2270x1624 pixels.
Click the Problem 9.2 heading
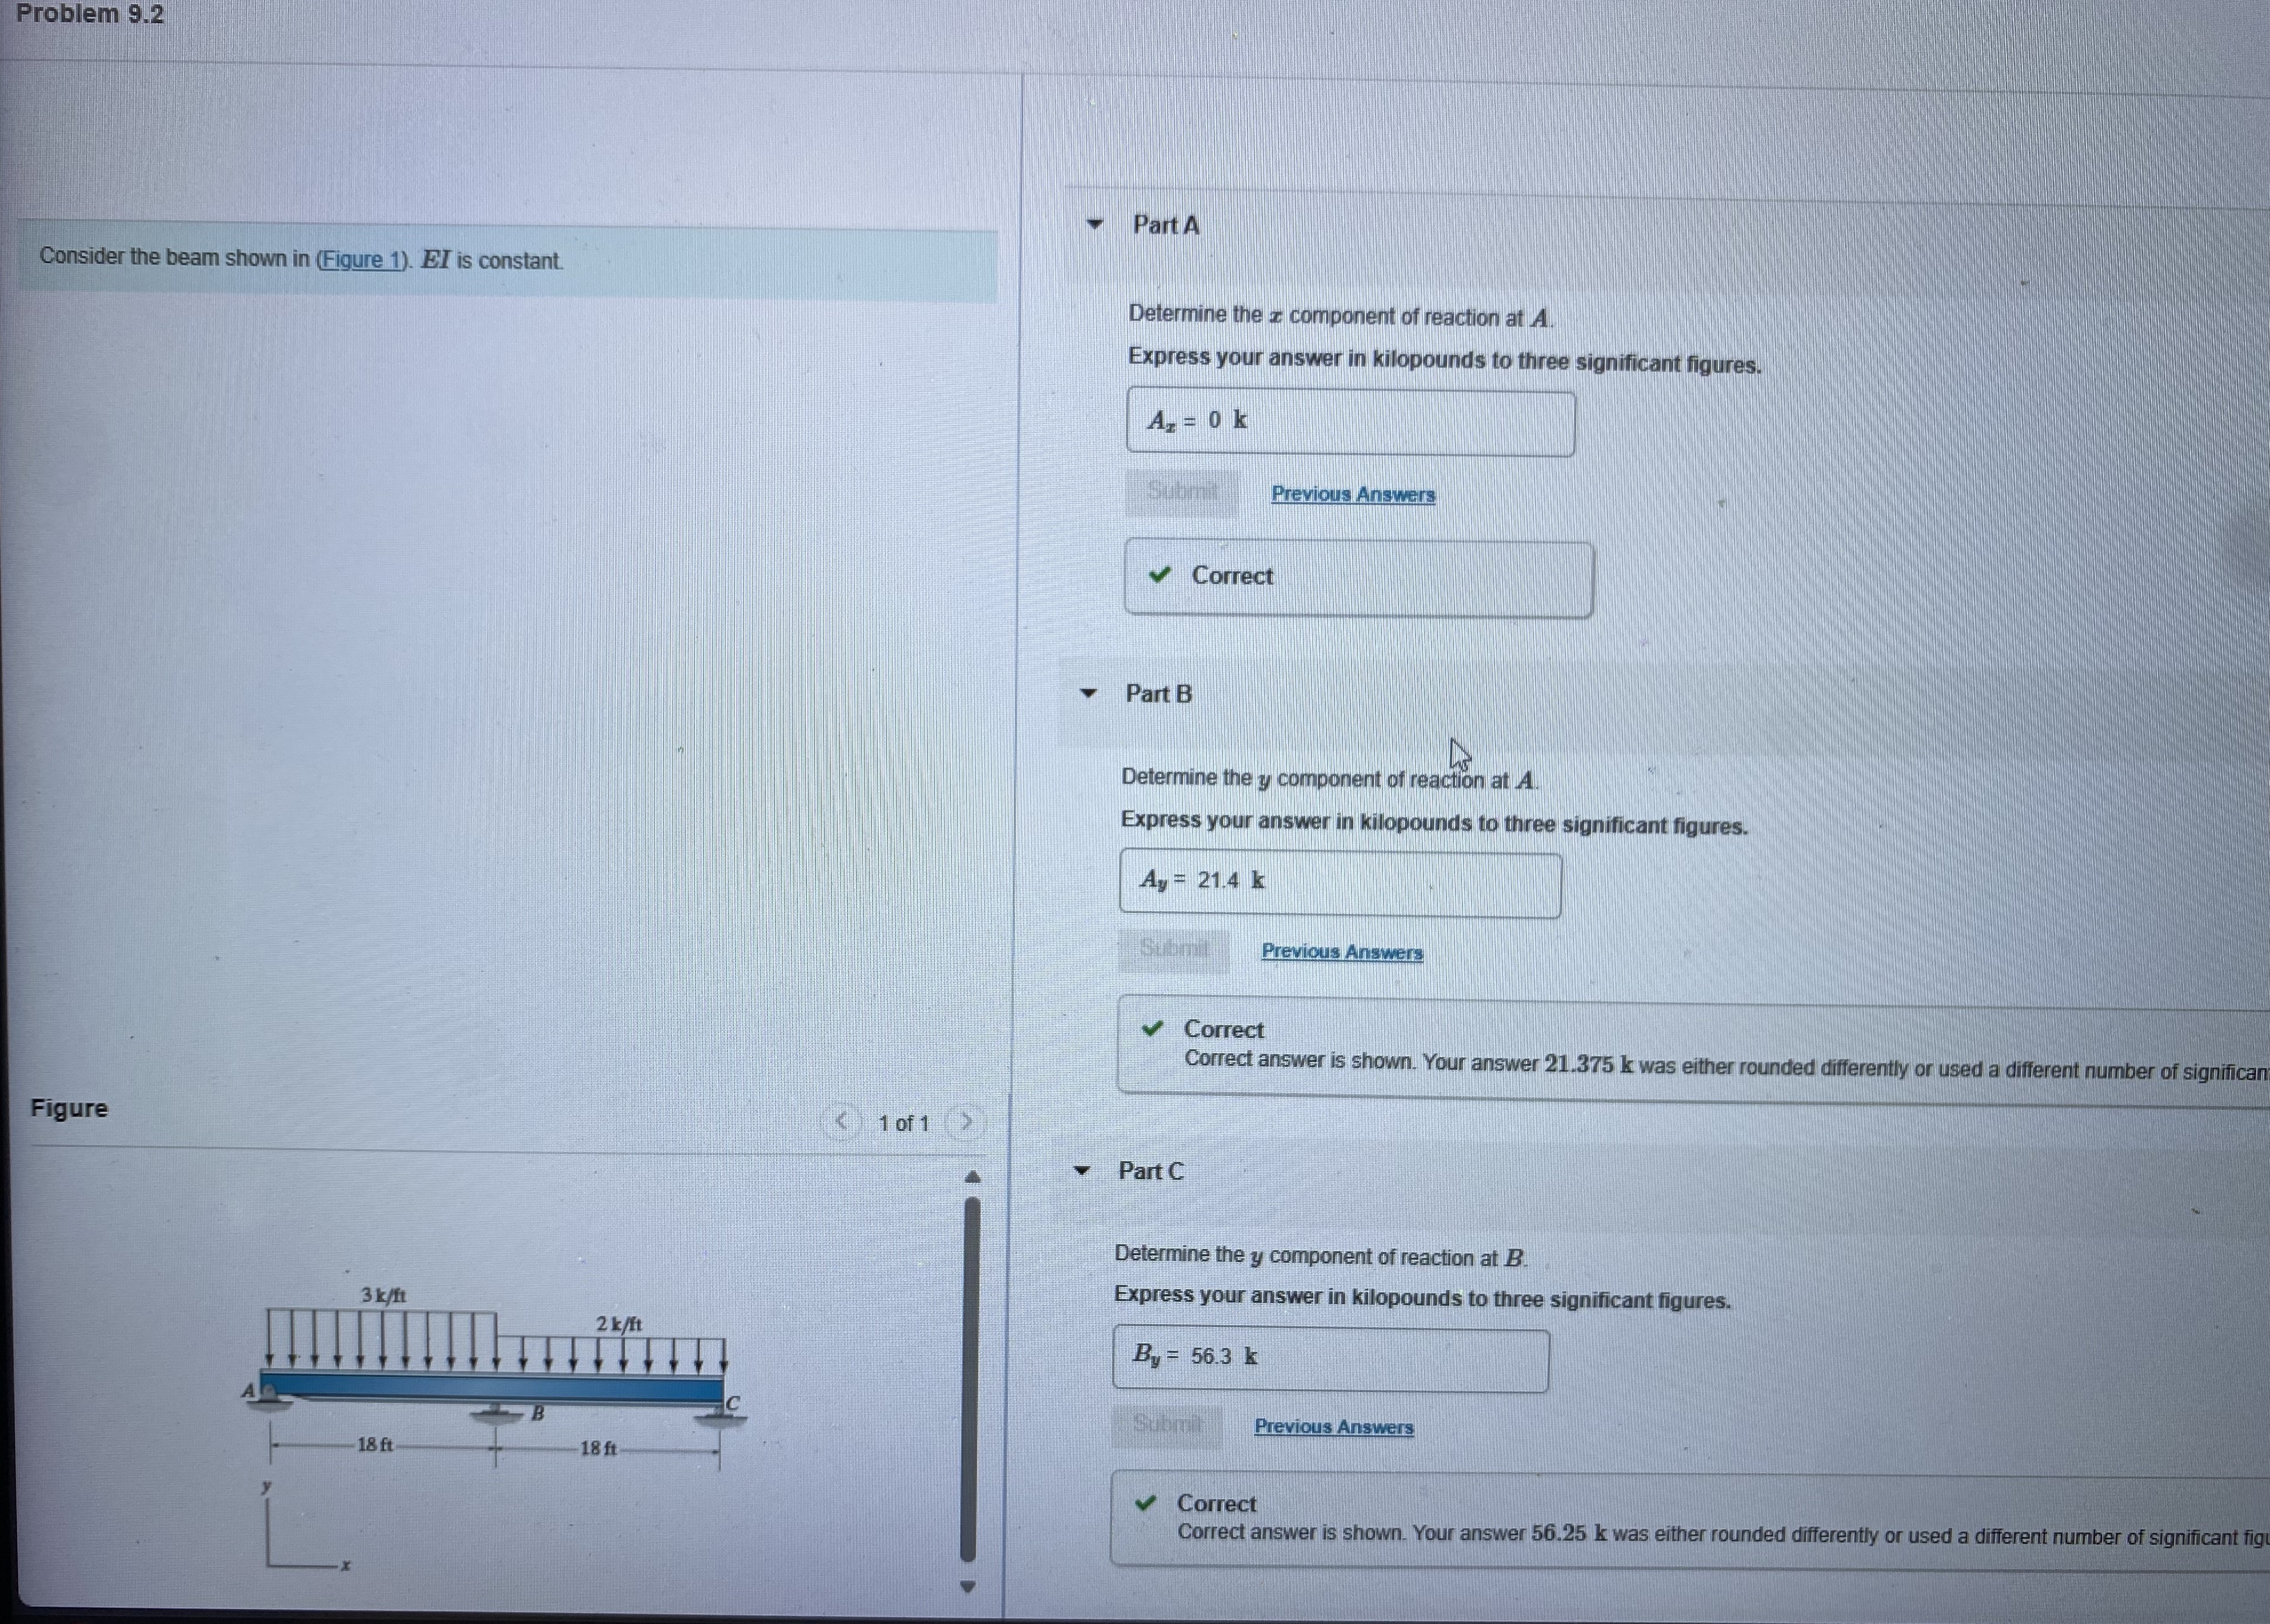click(90, 14)
